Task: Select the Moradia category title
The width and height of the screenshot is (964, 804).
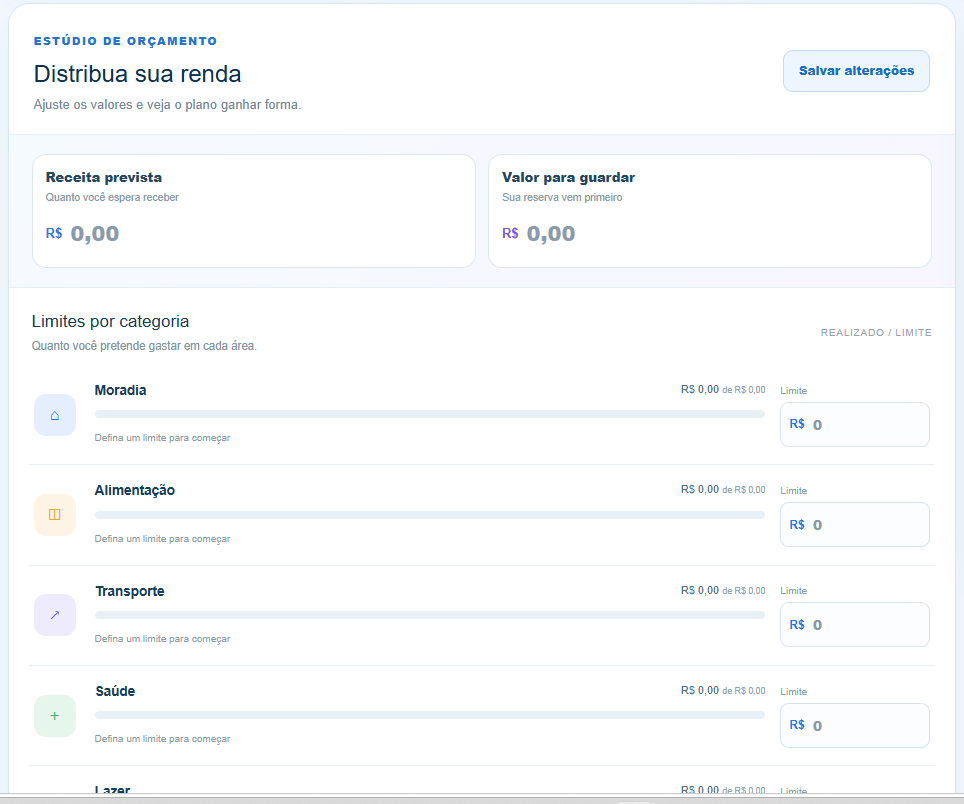Action: [120, 390]
